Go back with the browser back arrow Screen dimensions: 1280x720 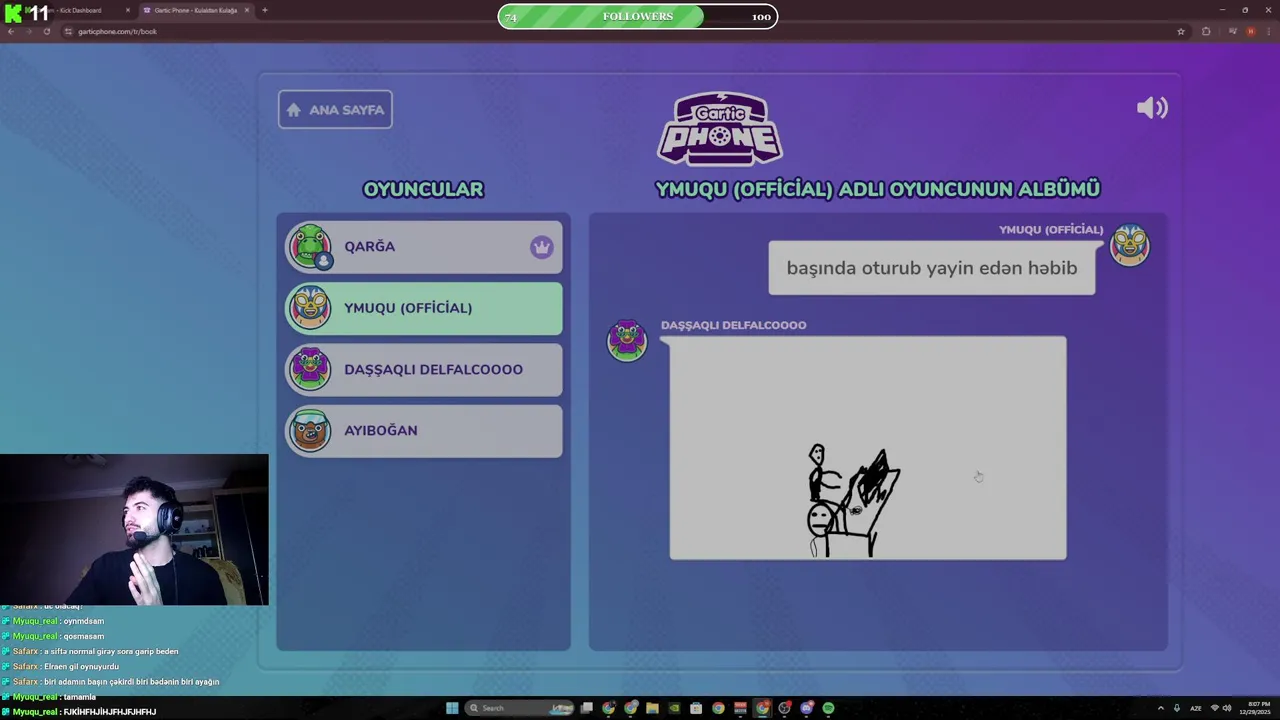click(11, 31)
